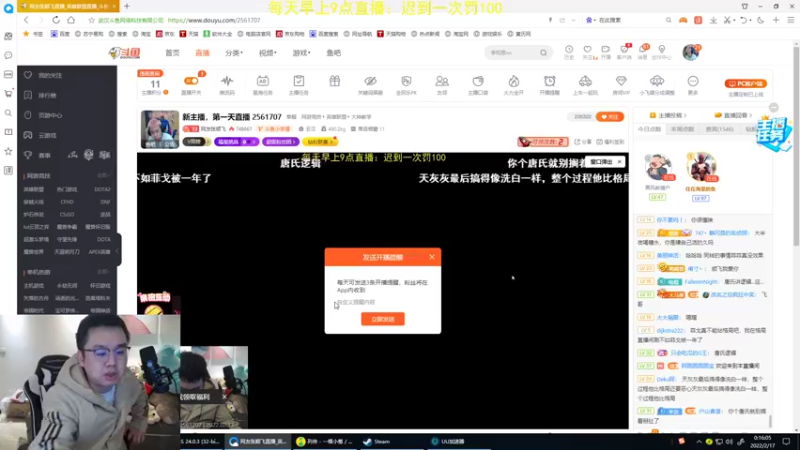Open the DOTA2 category in the sidebar

click(102, 189)
